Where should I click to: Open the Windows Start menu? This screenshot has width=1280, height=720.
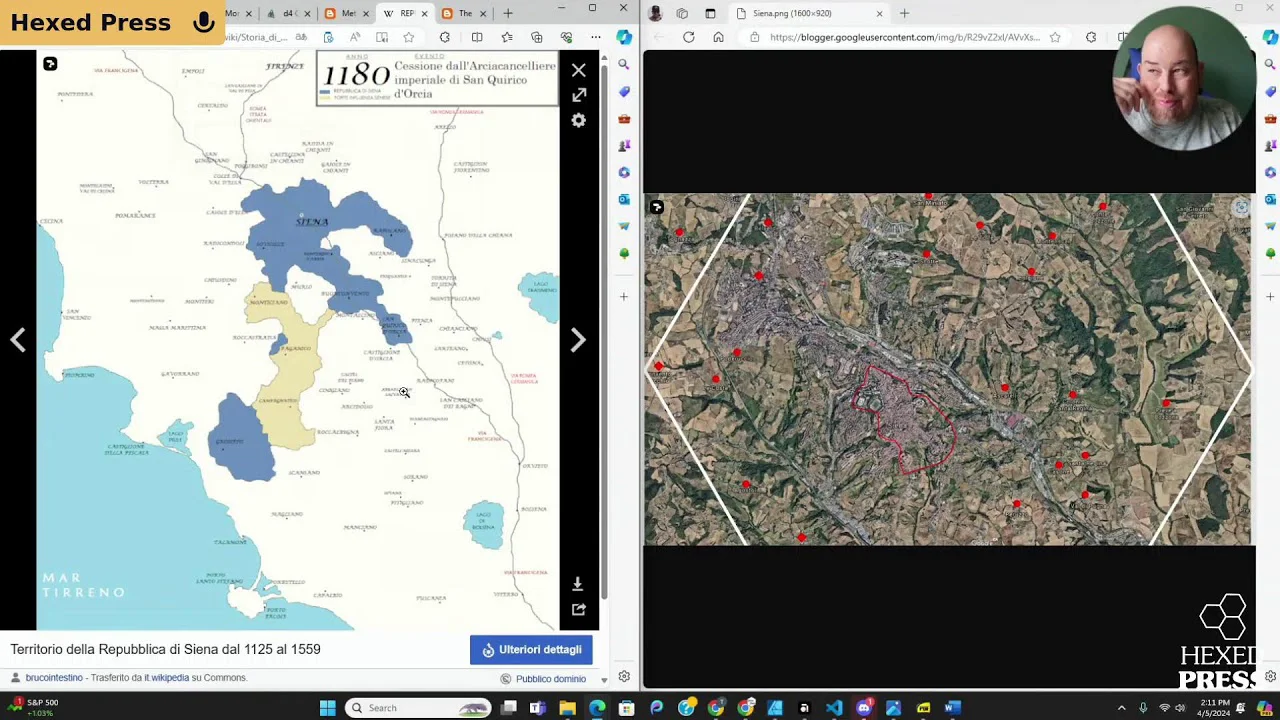[x=327, y=708]
